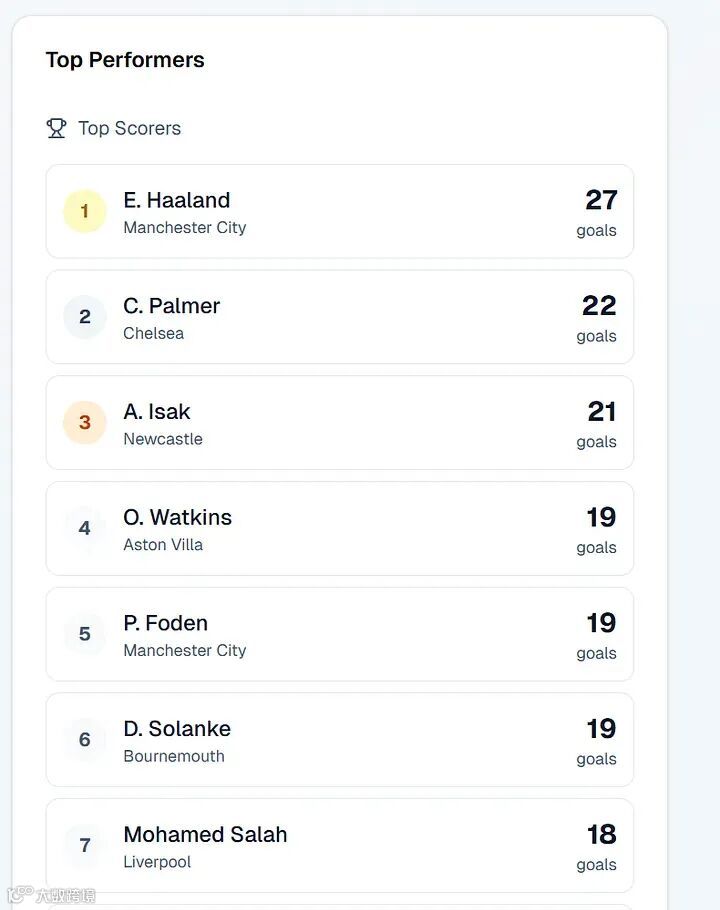Click the Top Performers title
The height and width of the screenshot is (910, 720).
pyautogui.click(x=125, y=60)
